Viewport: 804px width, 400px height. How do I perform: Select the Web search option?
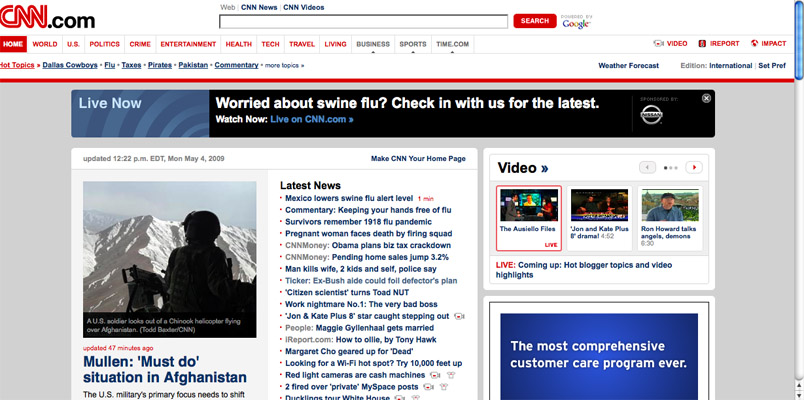click(x=228, y=7)
